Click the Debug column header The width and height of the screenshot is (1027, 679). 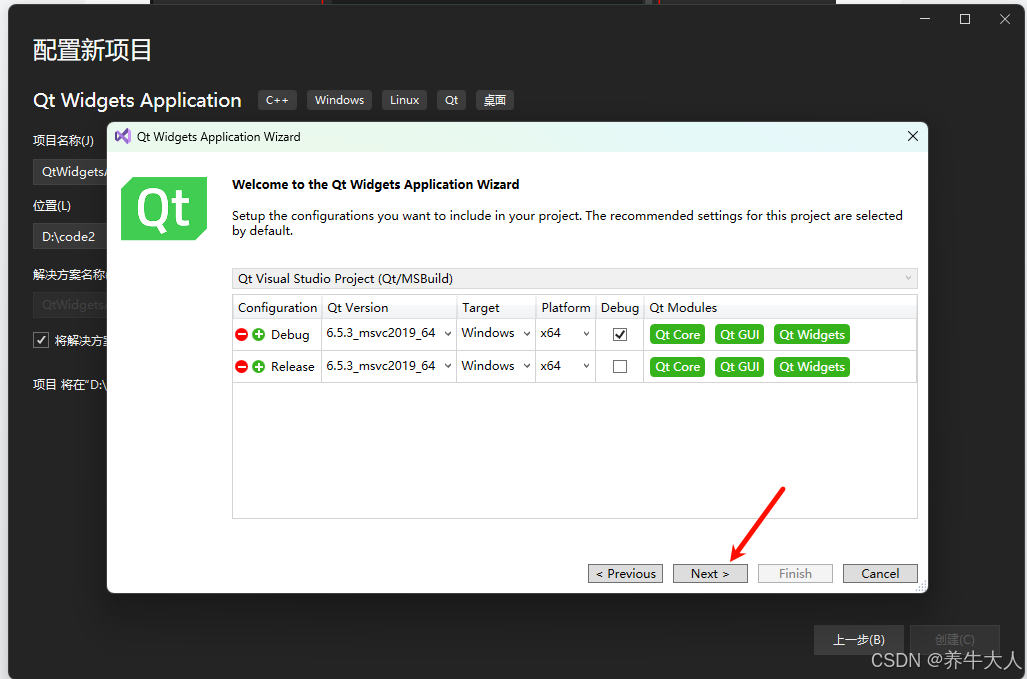pyautogui.click(x=620, y=308)
